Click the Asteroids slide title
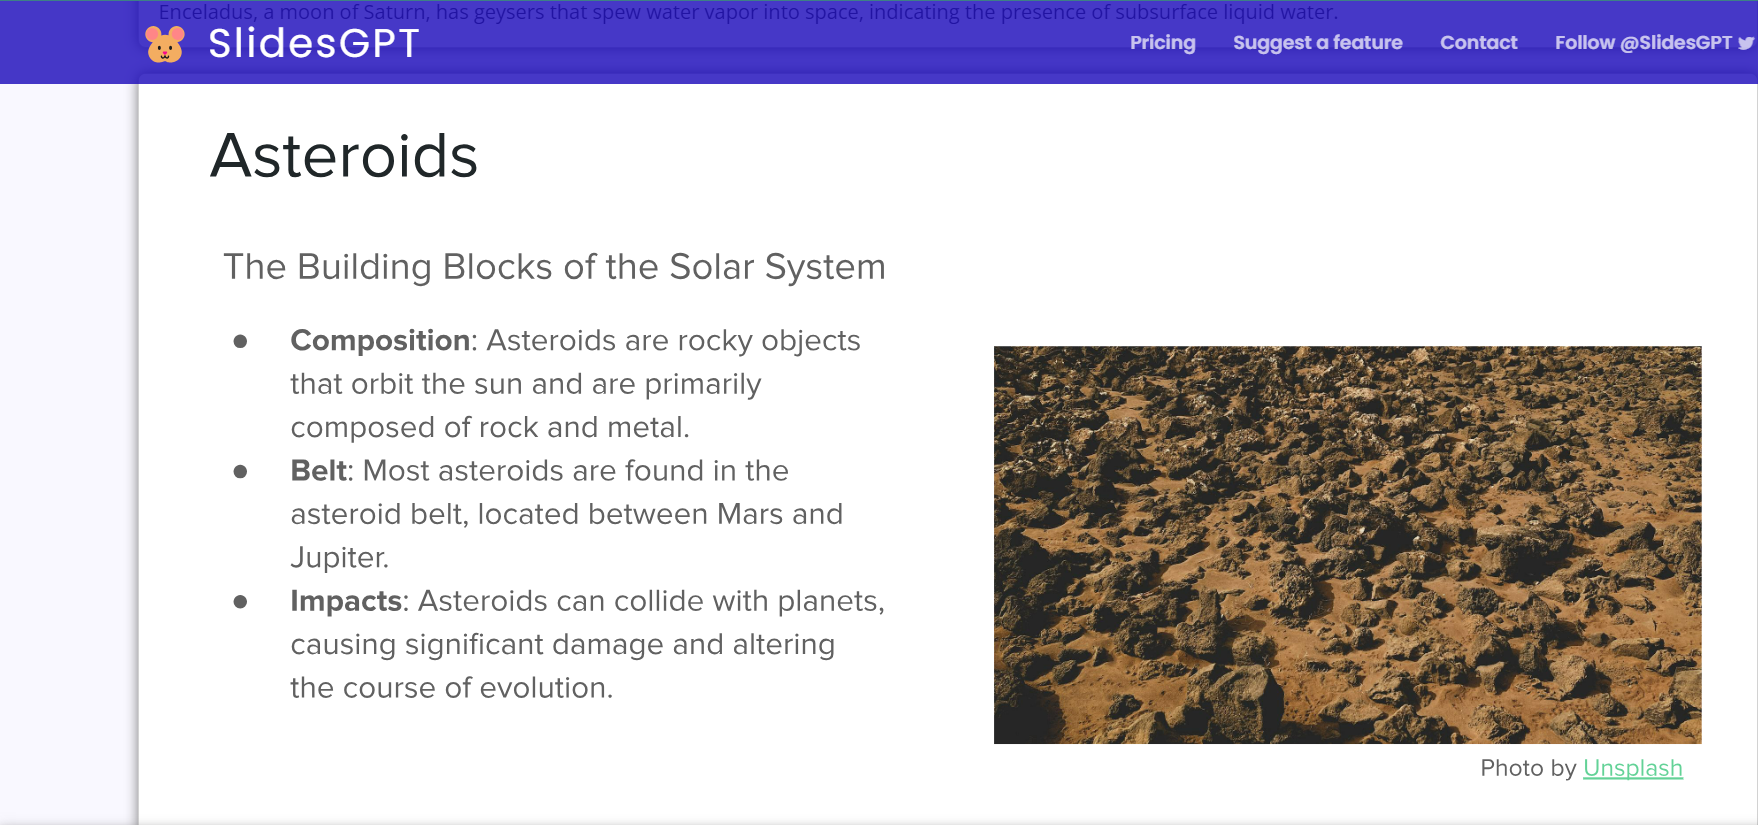 [x=344, y=156]
